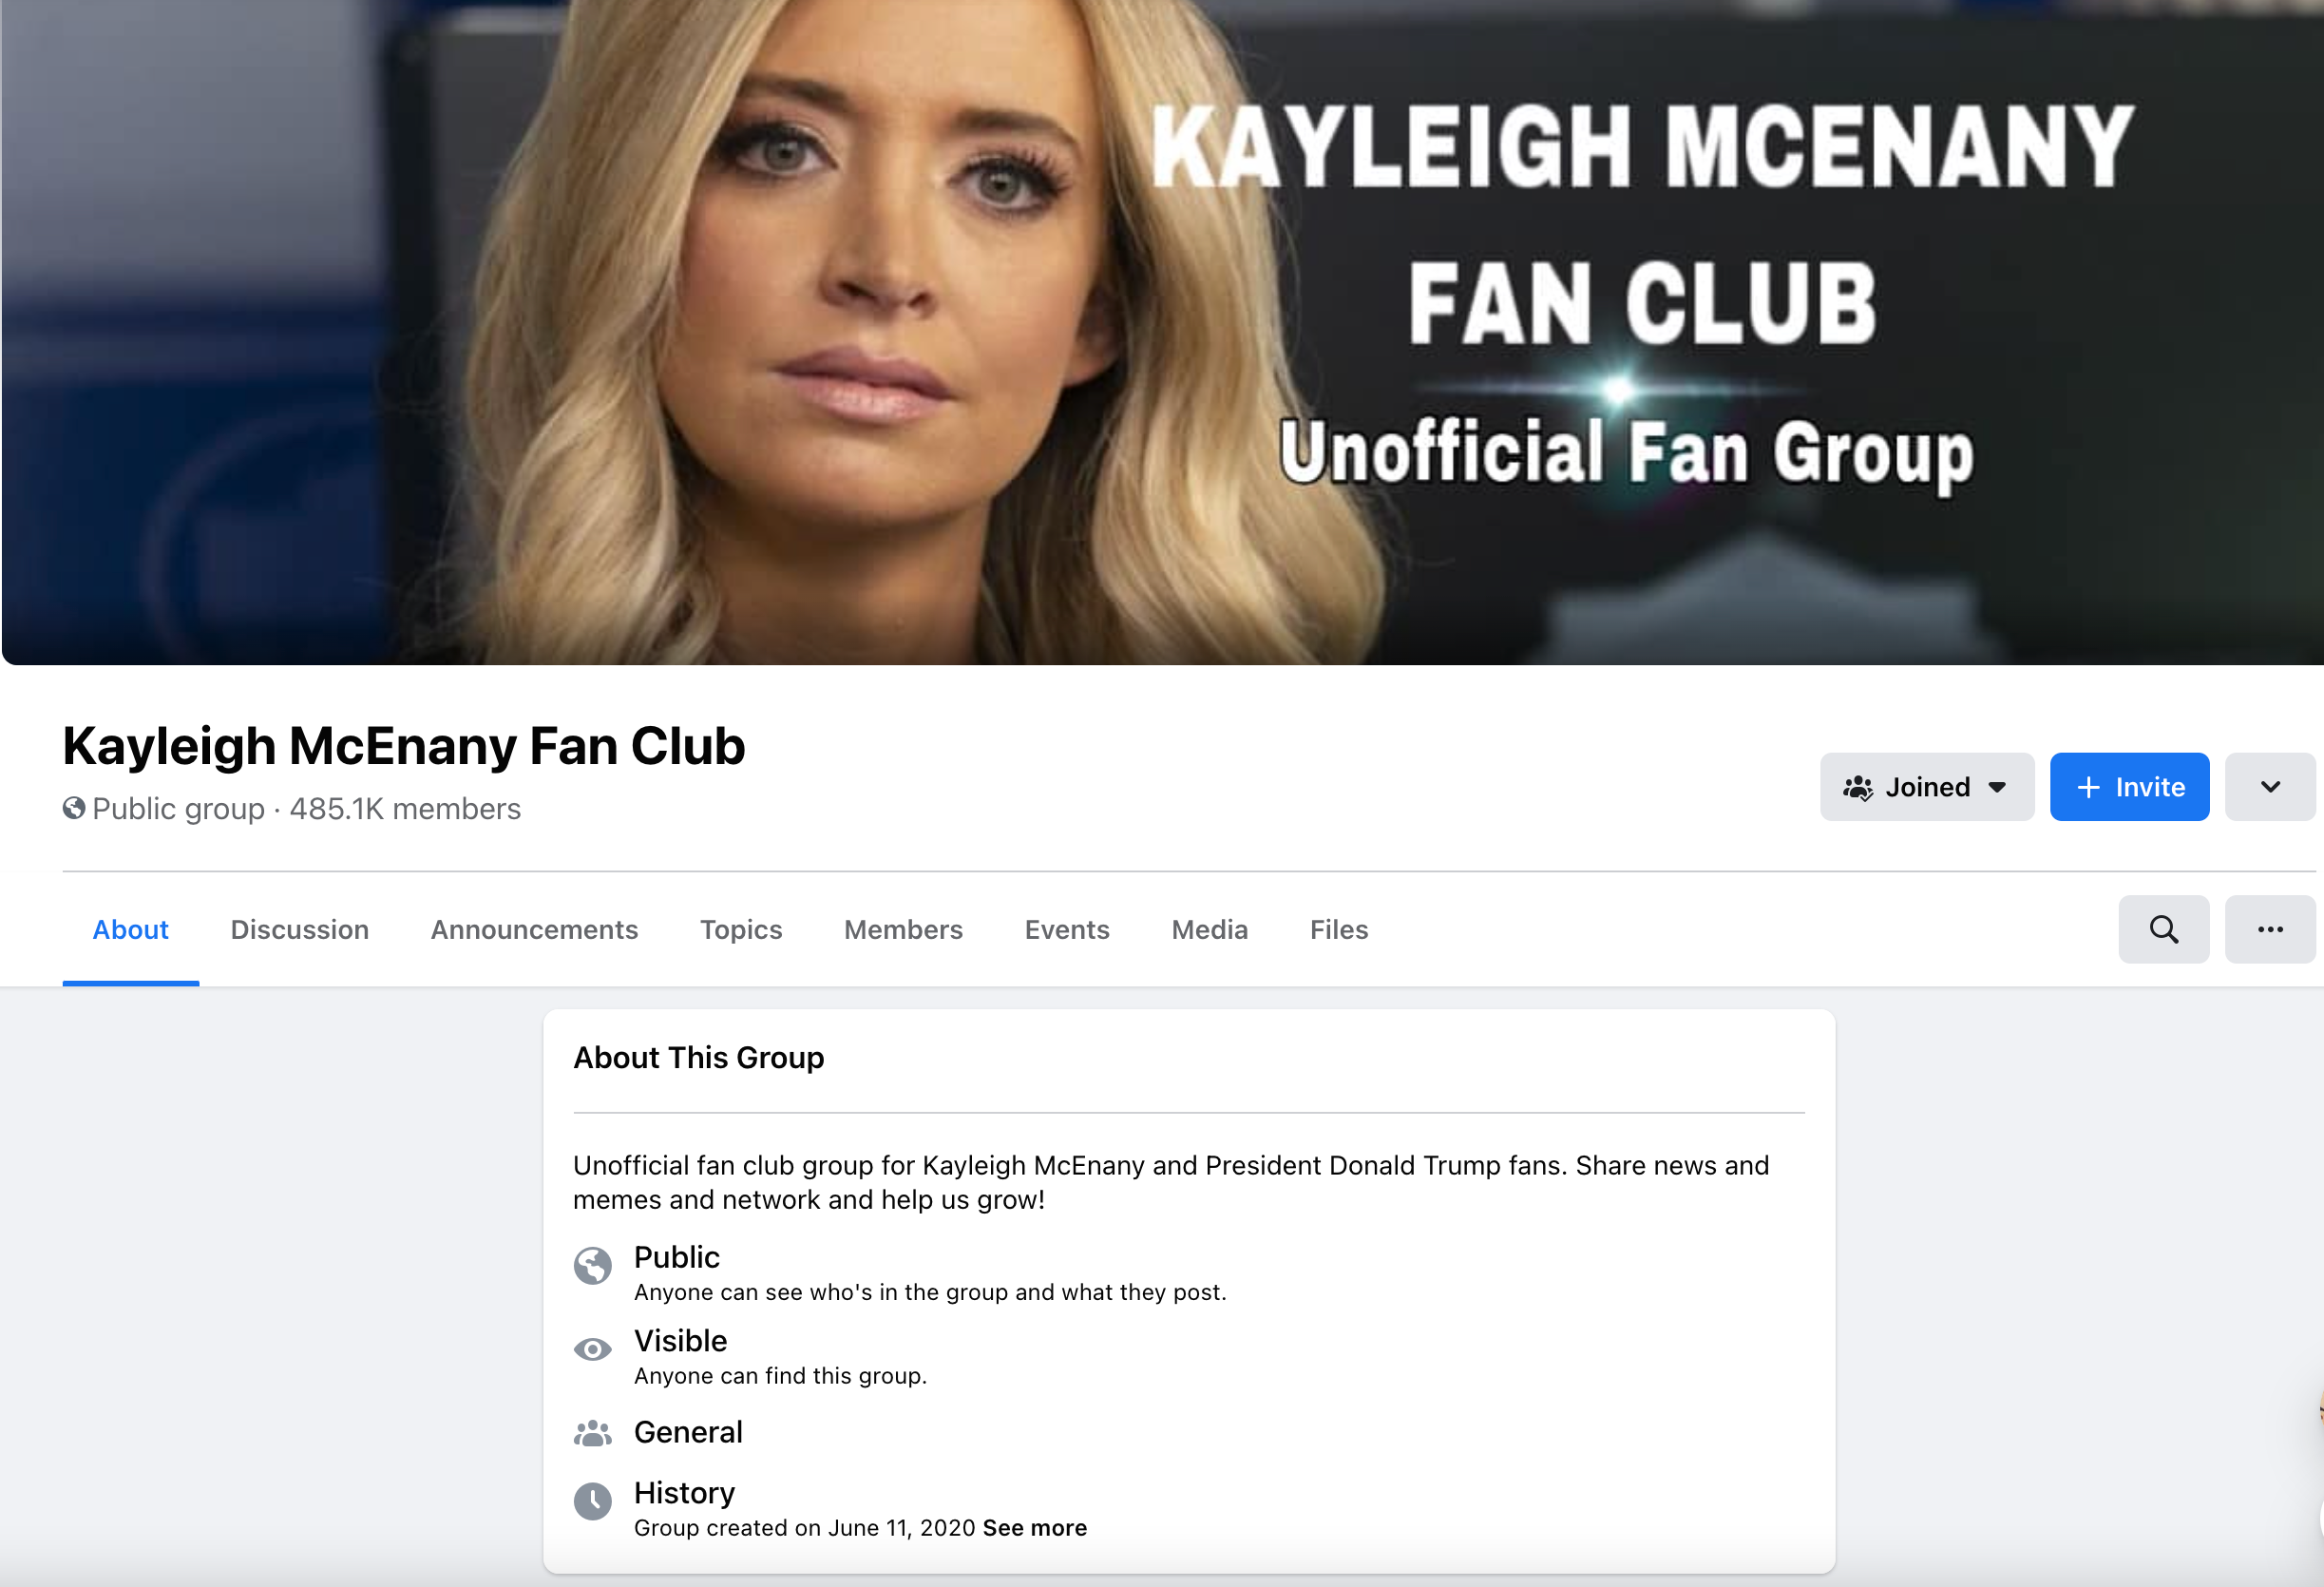
Task: Select the Events tab
Action: coord(1067,930)
